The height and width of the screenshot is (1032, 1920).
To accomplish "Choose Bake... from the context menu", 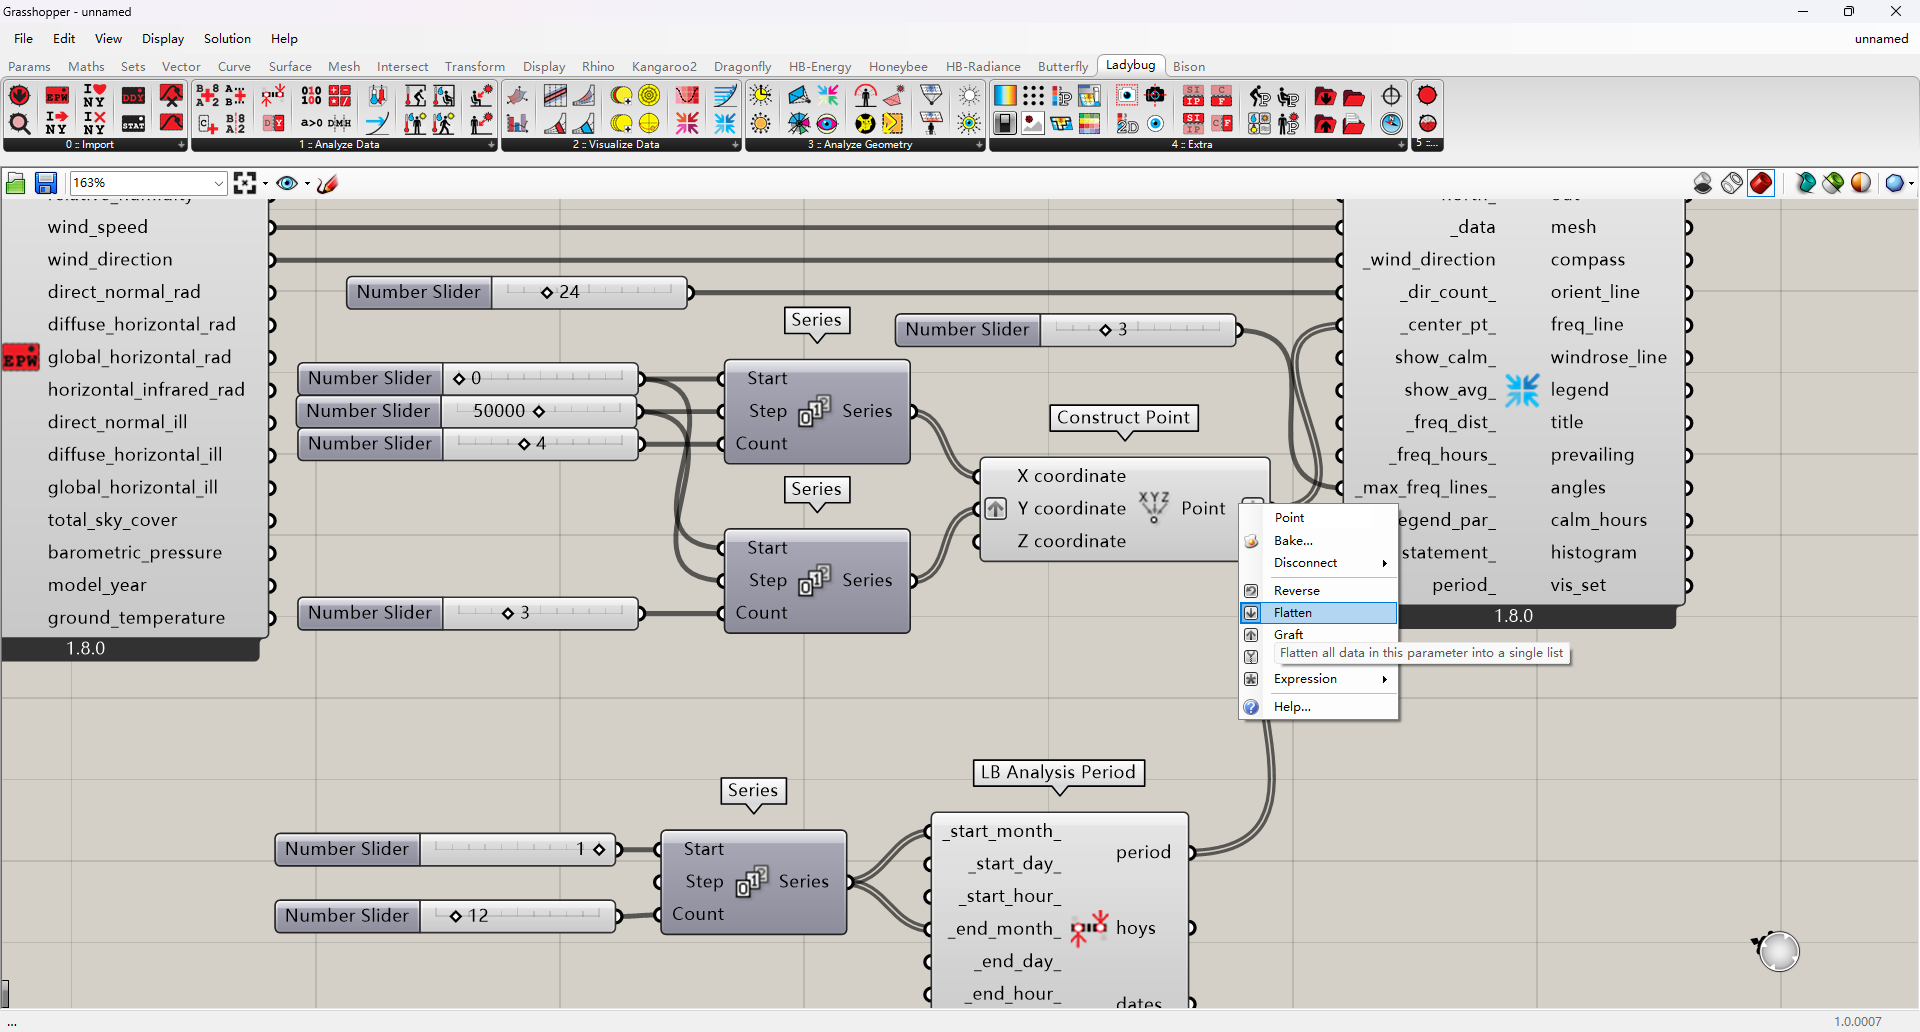I will pyautogui.click(x=1318, y=540).
